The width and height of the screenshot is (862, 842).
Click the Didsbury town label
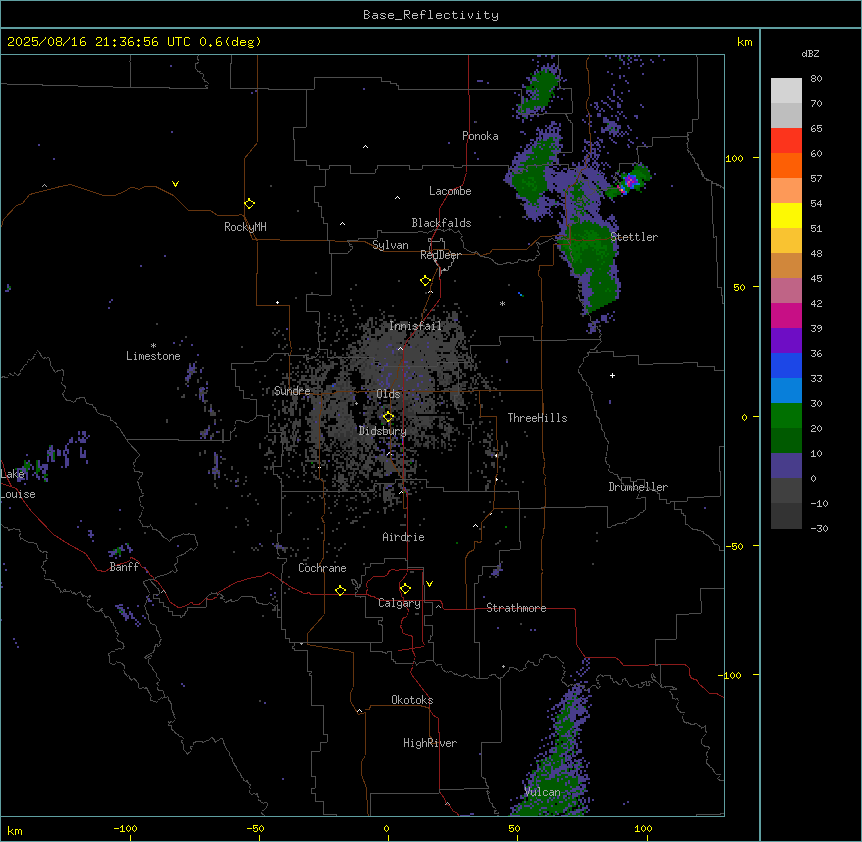(x=383, y=431)
